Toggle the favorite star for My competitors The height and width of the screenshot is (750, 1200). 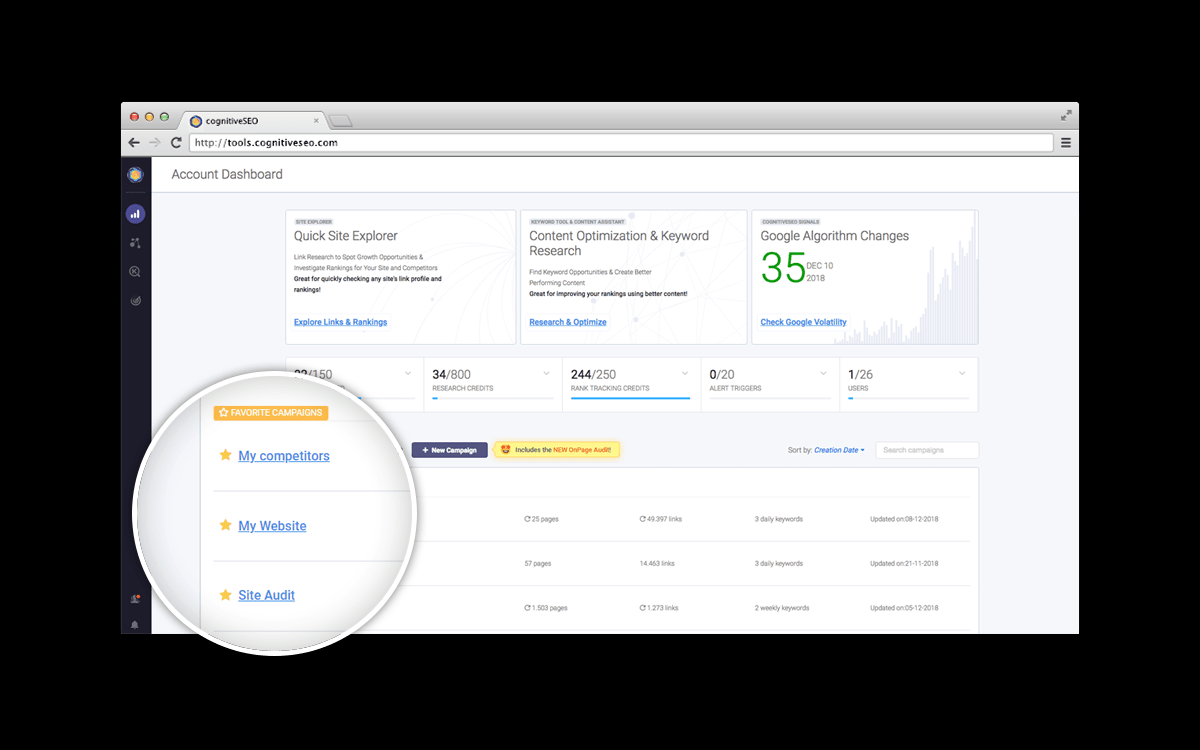tap(225, 455)
